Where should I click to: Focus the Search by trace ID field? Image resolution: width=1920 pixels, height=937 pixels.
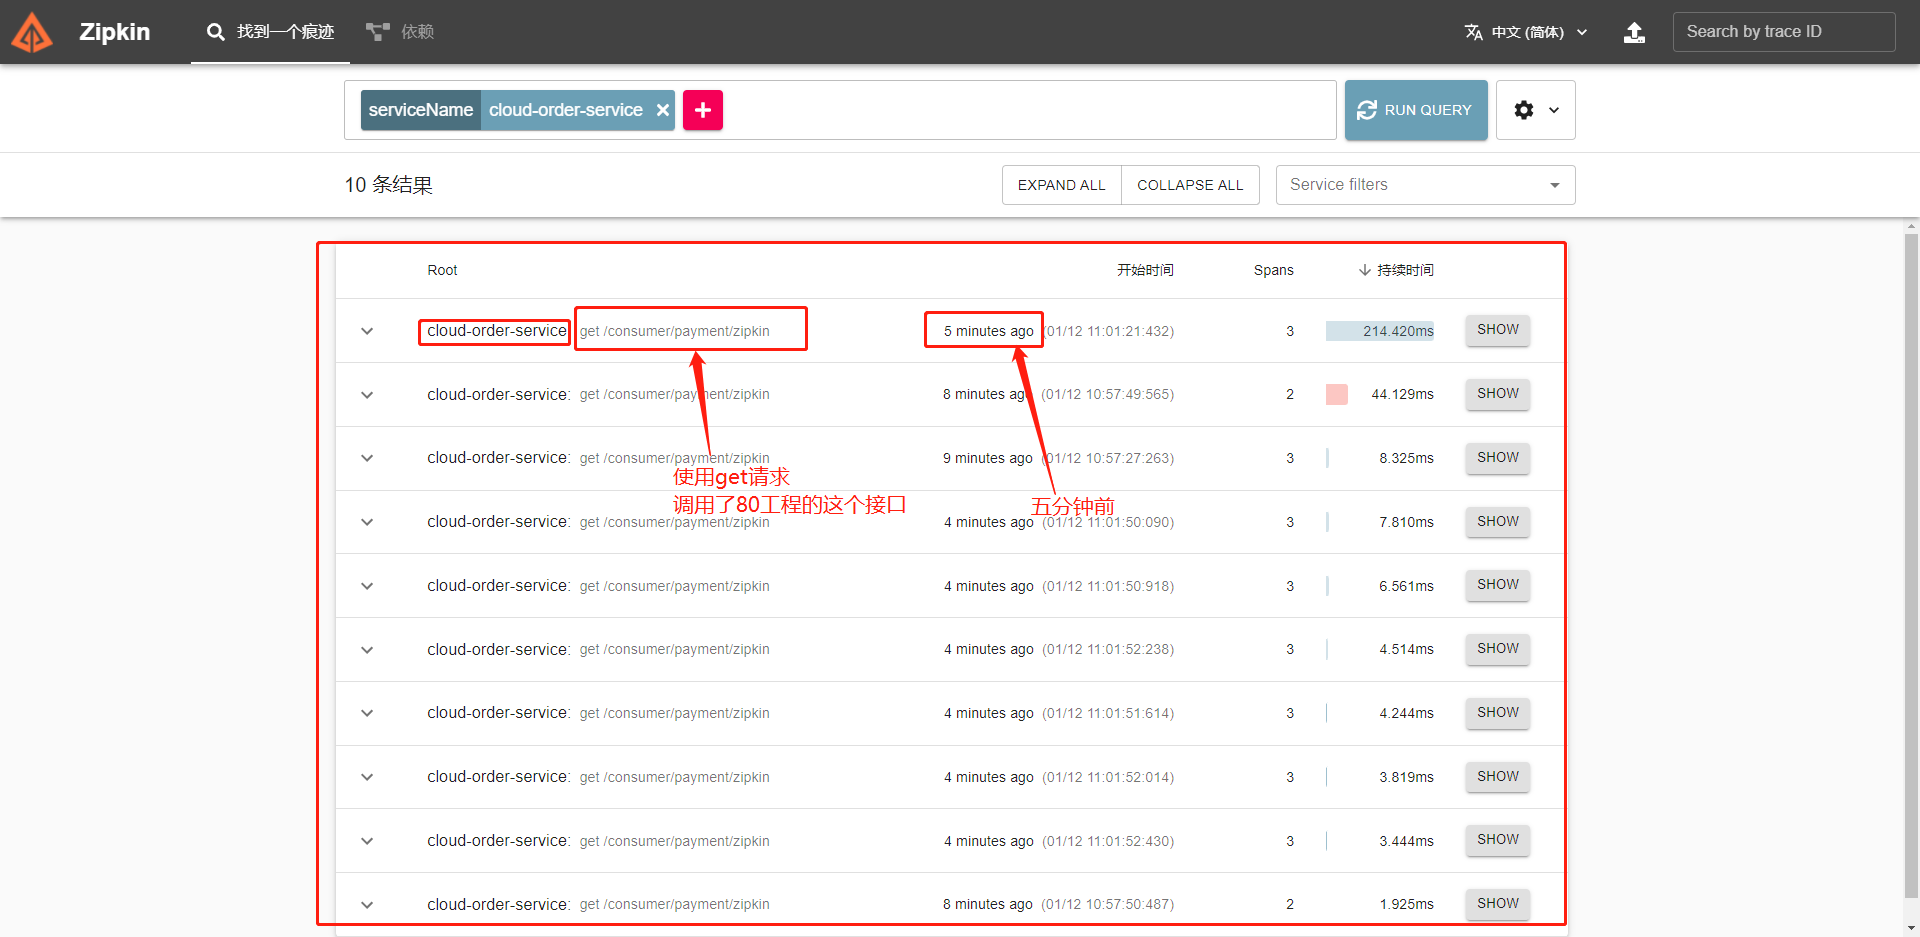[1784, 32]
